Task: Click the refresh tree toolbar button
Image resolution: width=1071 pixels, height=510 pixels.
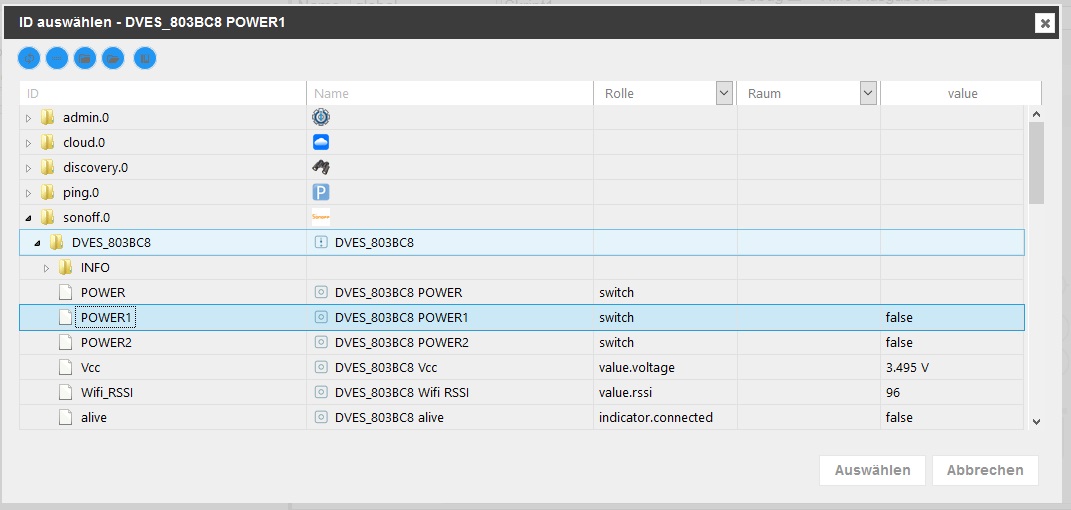Action: (x=30, y=59)
